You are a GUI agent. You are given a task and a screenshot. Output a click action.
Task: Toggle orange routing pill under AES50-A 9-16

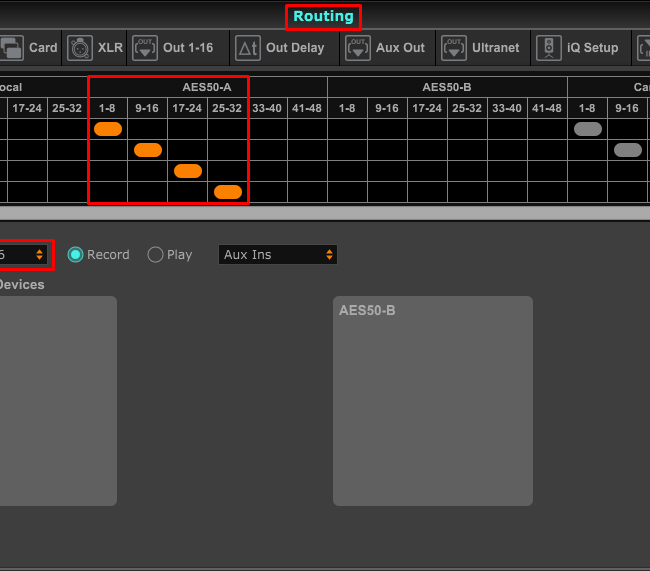coord(148,150)
